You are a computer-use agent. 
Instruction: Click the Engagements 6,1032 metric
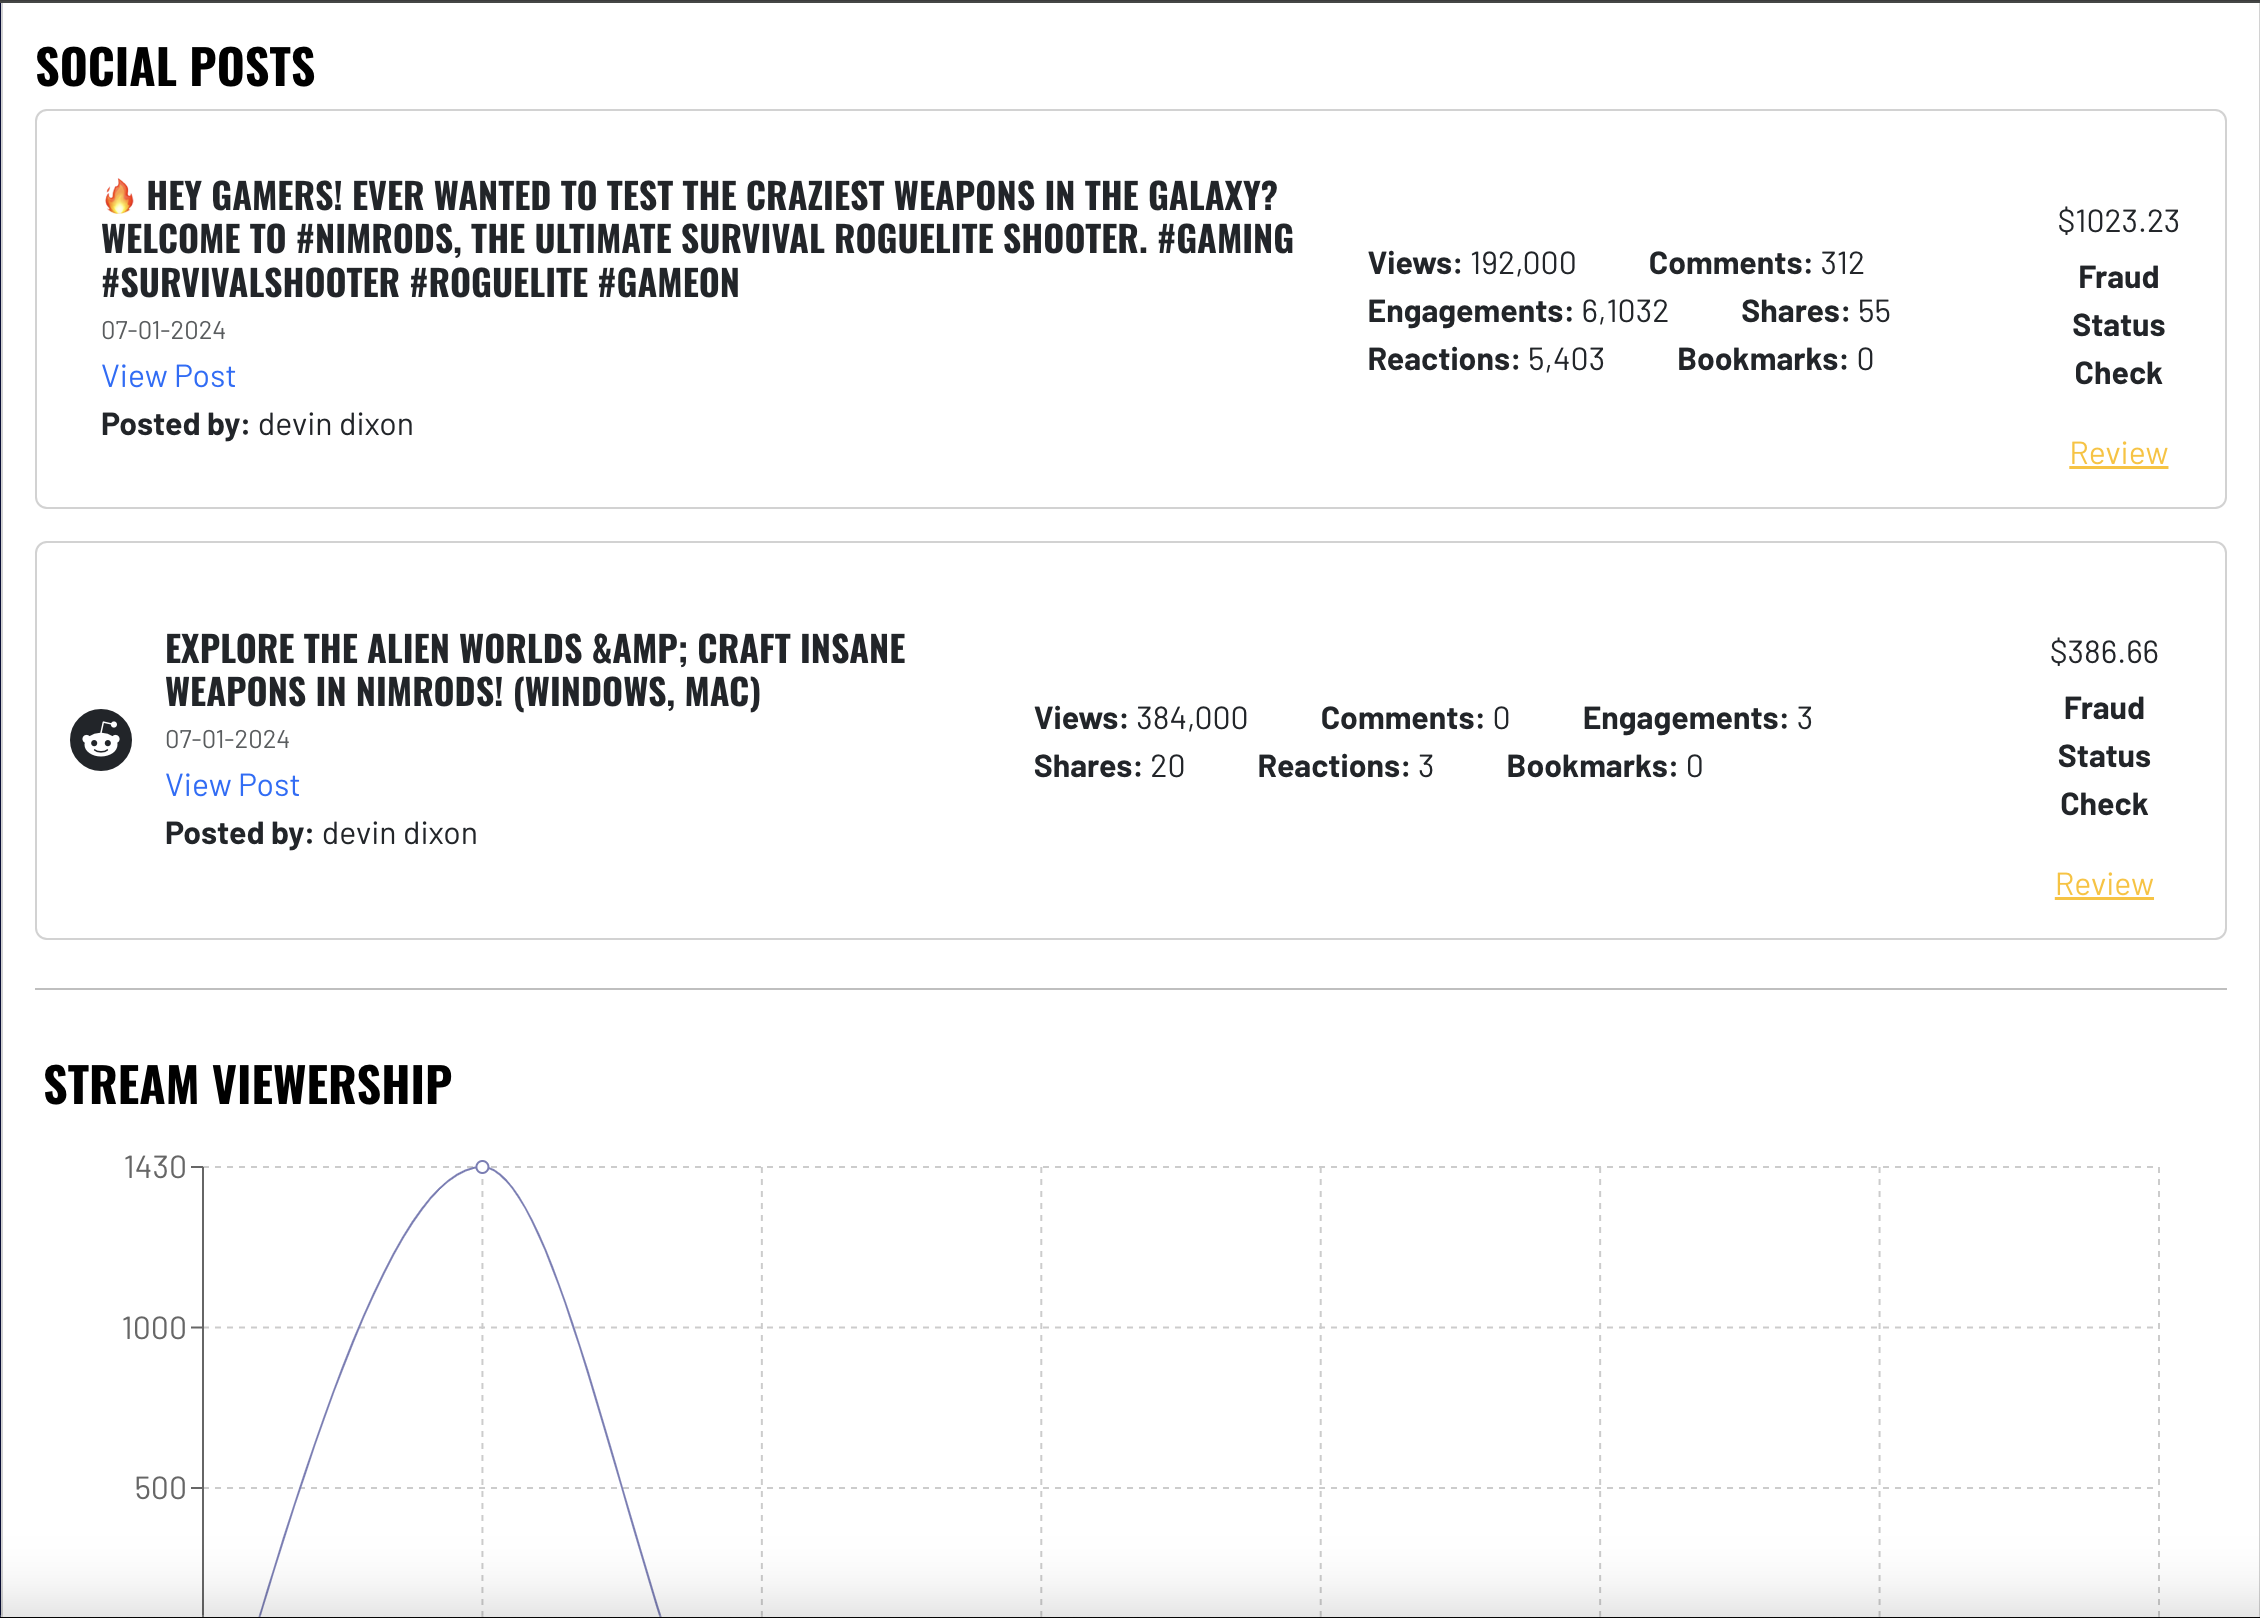[x=1517, y=311]
